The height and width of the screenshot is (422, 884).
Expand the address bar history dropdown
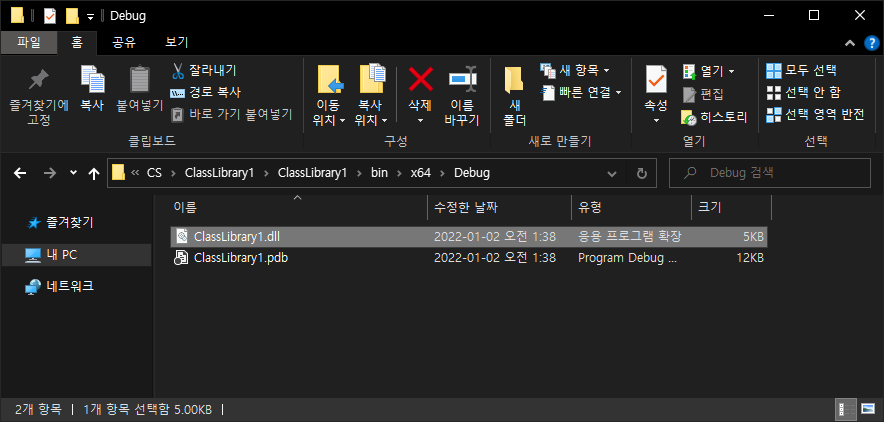pos(612,174)
